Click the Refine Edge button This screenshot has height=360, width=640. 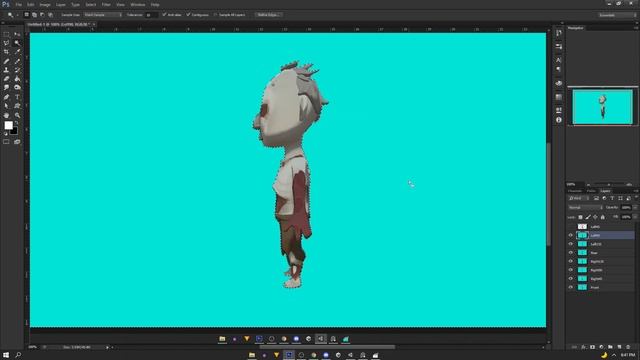click(x=268, y=15)
